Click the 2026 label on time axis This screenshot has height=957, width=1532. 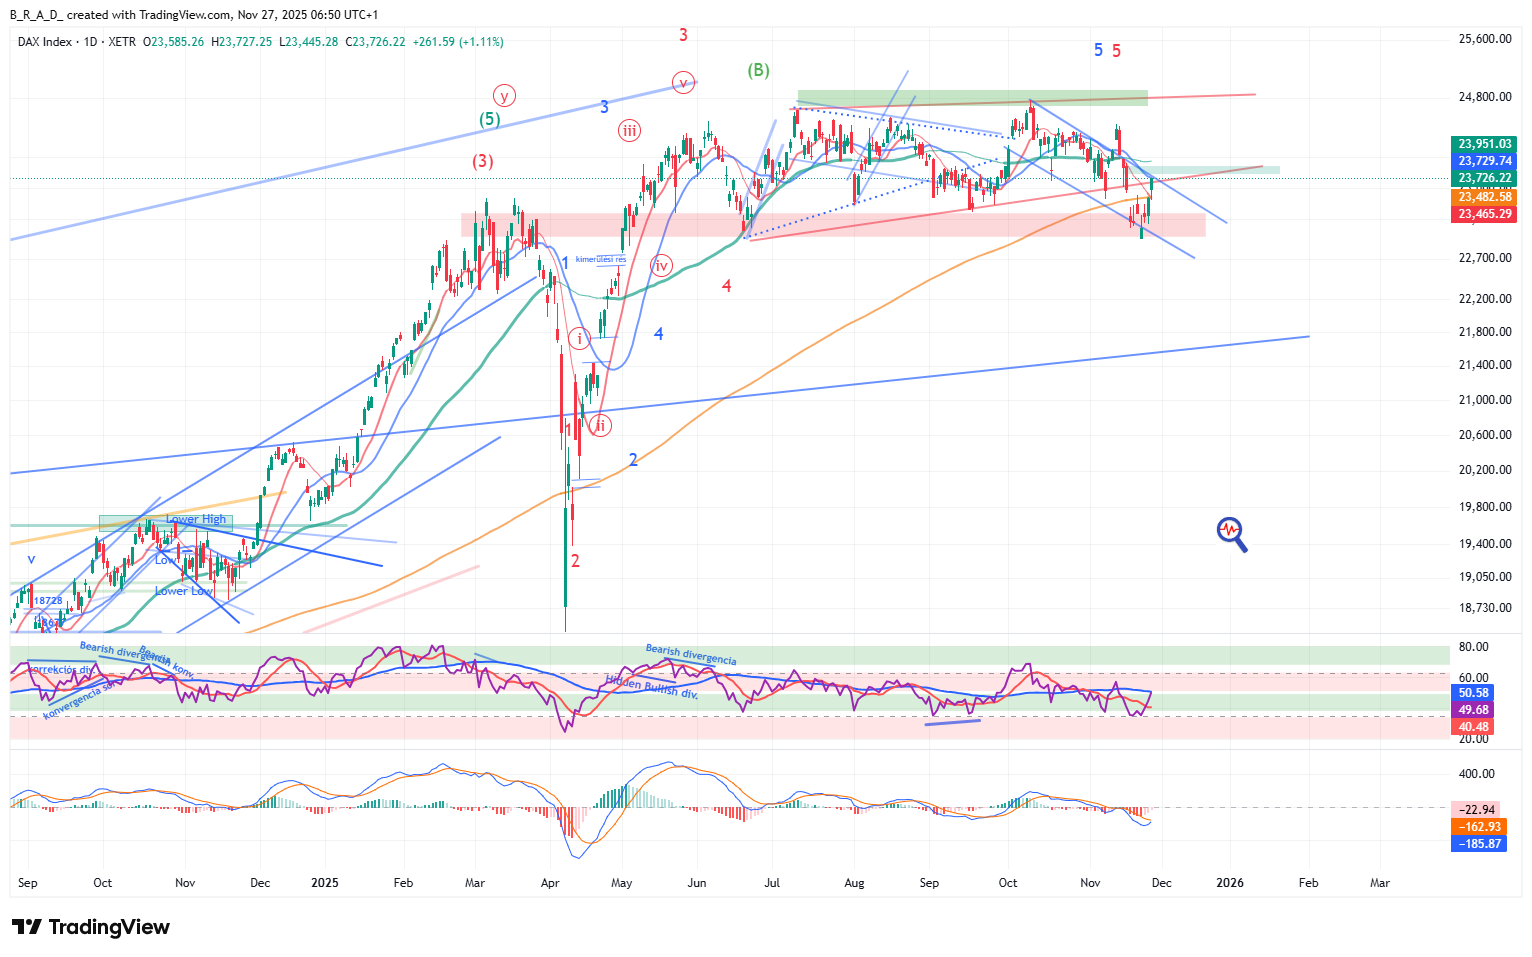tap(1229, 883)
